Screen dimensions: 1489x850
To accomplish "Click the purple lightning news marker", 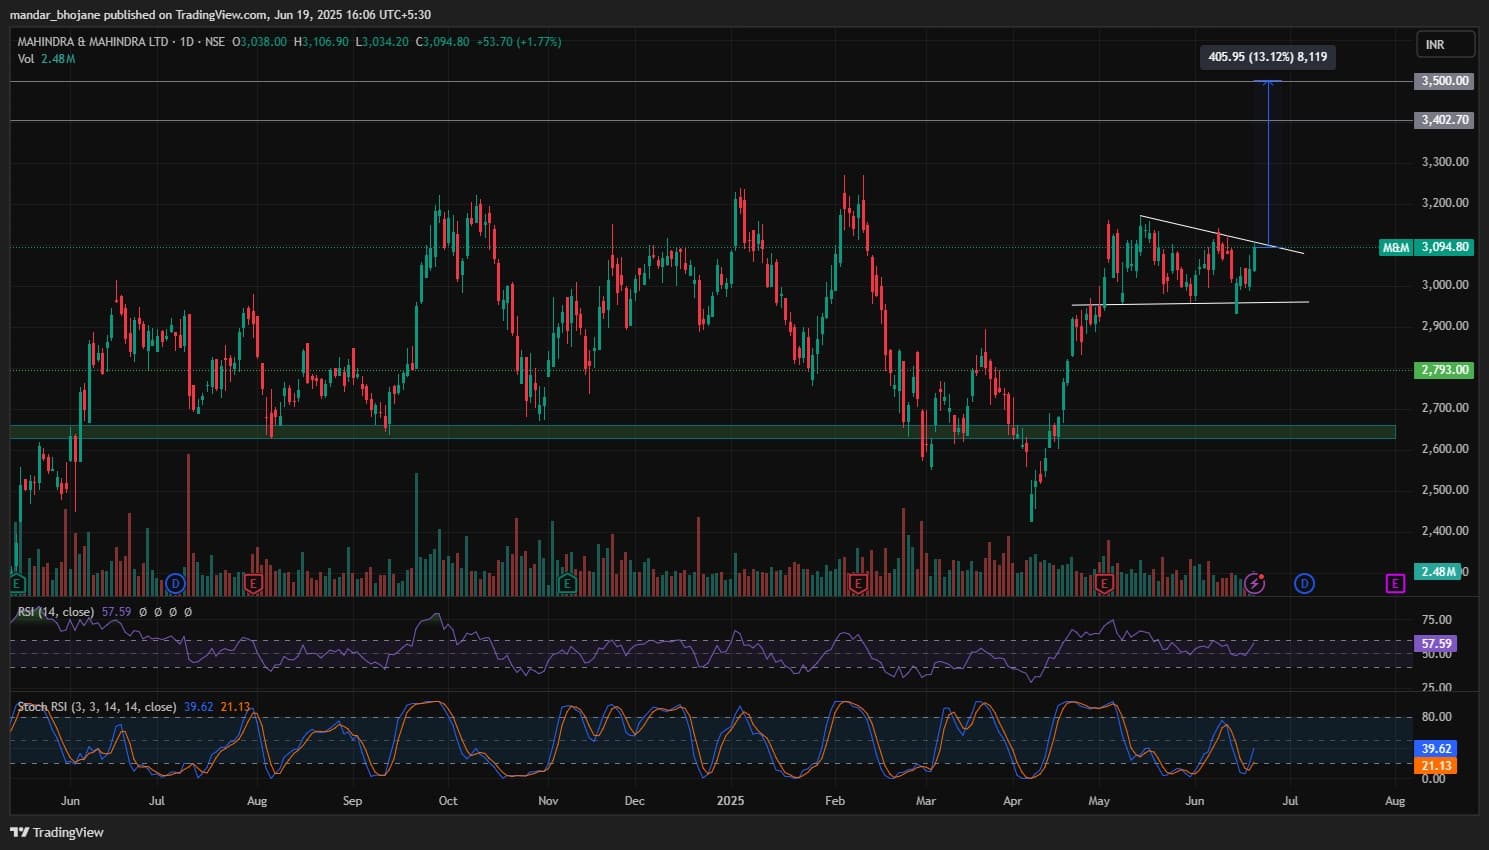I will tap(1255, 582).
